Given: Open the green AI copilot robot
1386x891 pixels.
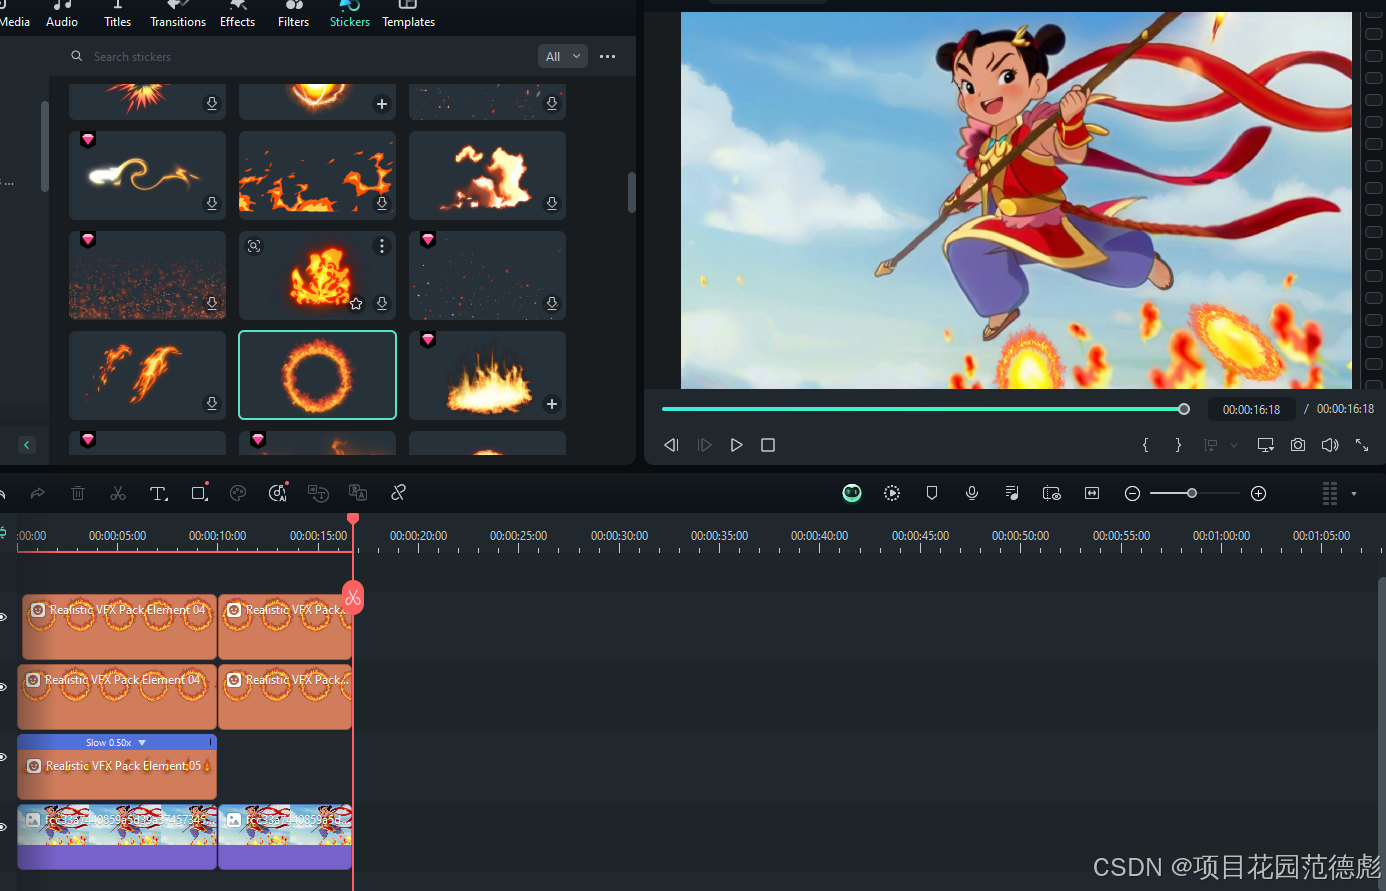Looking at the screenshot, I should click(852, 493).
